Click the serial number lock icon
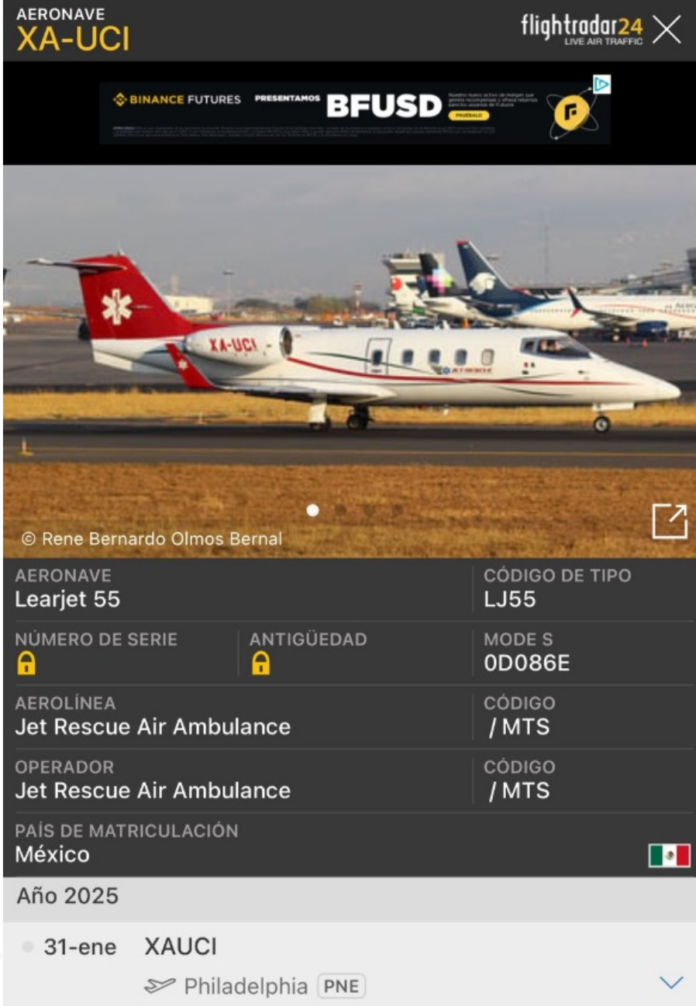 (26, 663)
